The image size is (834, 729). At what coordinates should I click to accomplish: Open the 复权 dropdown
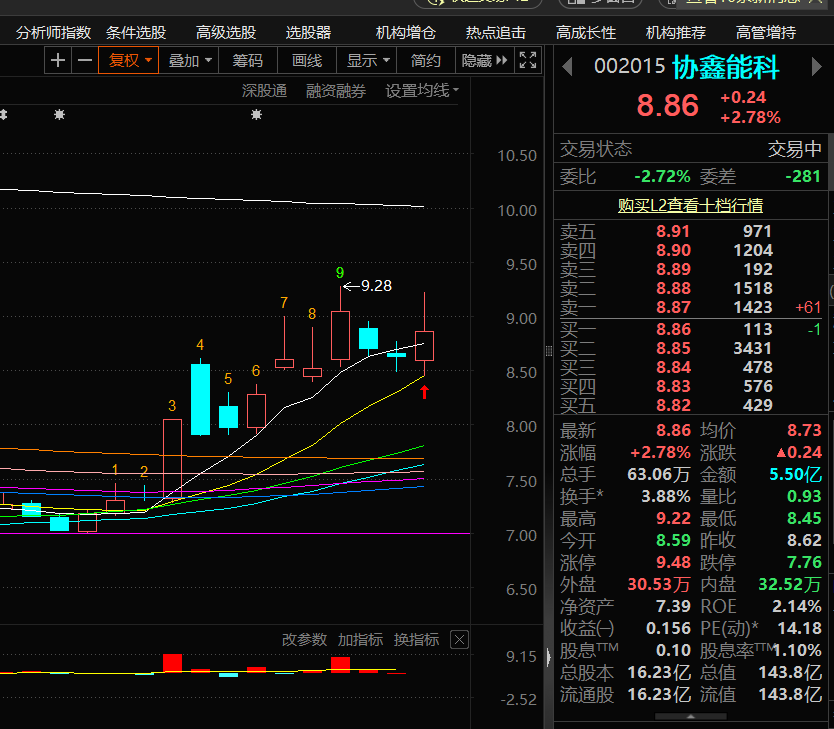pos(129,61)
